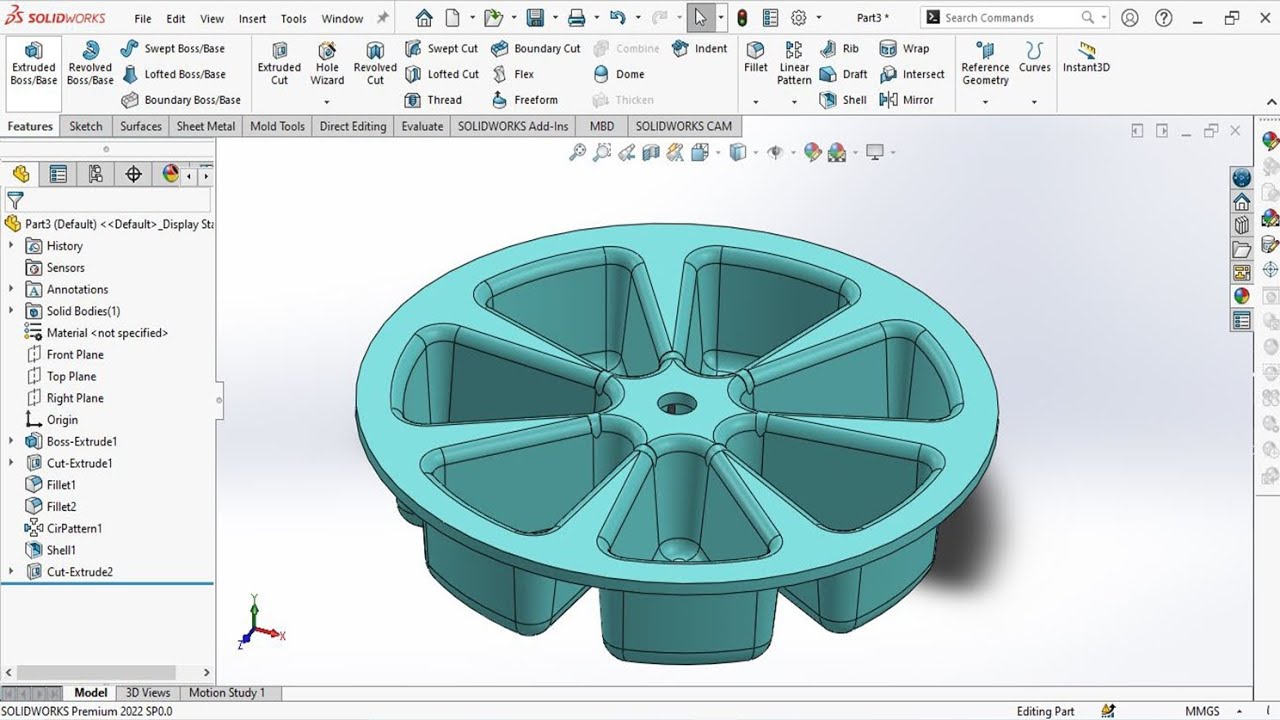Click the Dome feature tool
Image resolution: width=1280 pixels, height=720 pixels.
(x=619, y=74)
